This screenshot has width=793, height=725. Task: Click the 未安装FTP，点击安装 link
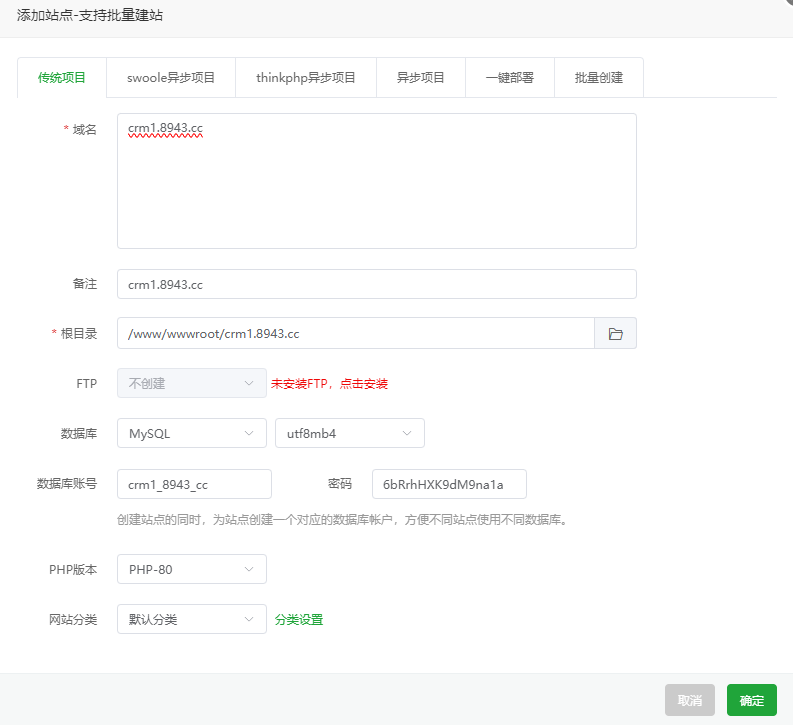click(x=329, y=384)
